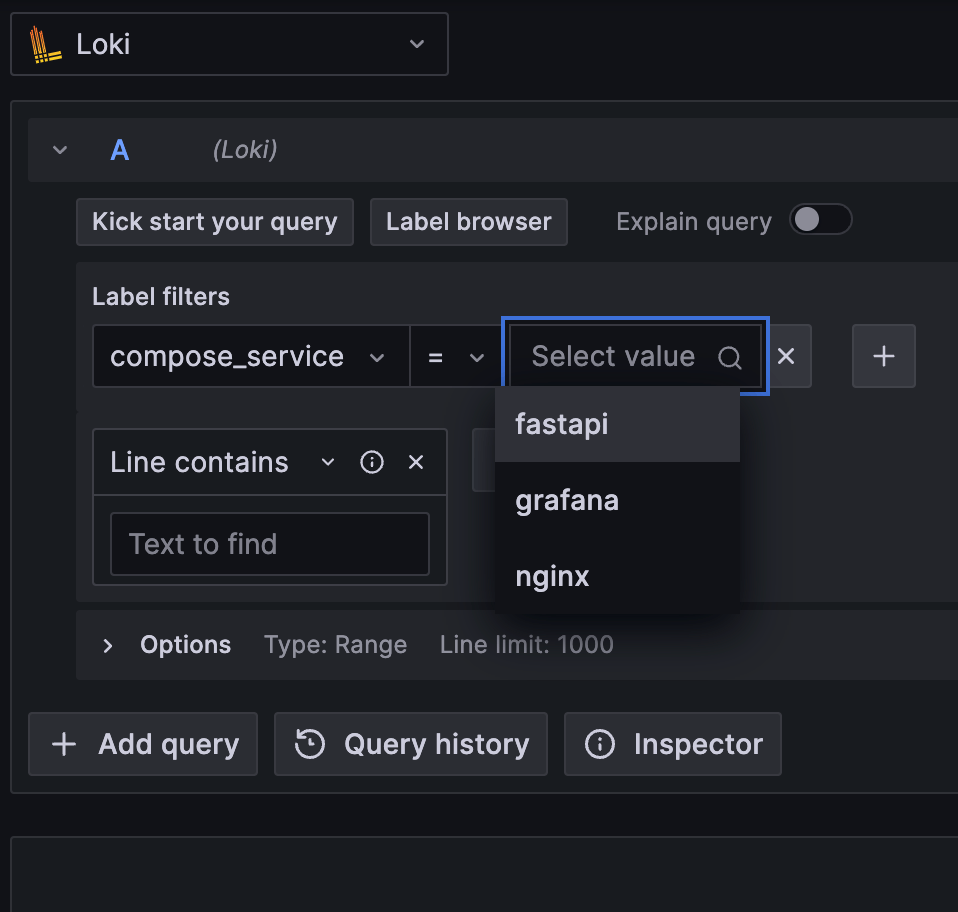Open the Label browser
This screenshot has width=958, height=912.
pos(468,221)
